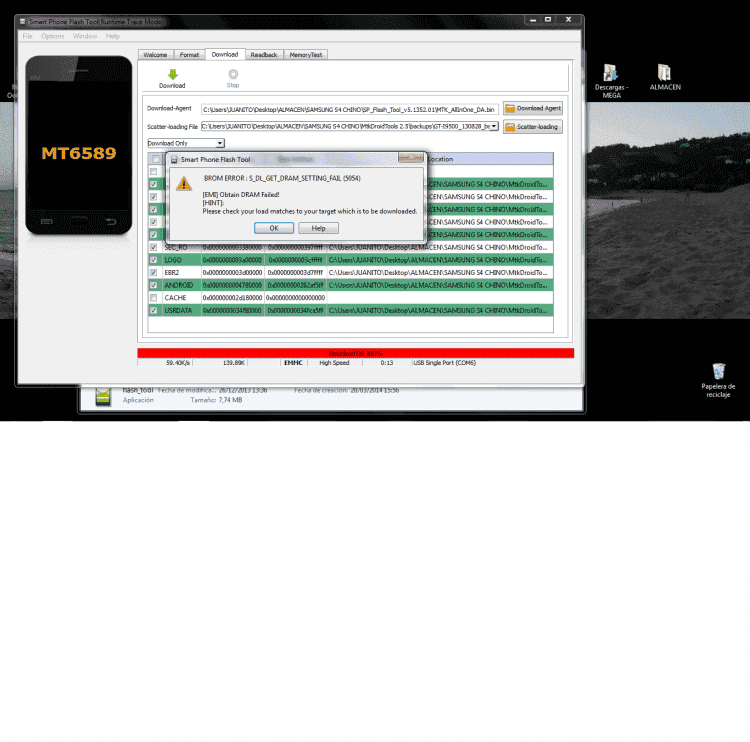Image resolution: width=750 pixels, height=742 pixels.
Task: Click the Download Agent folder button
Action: (533, 108)
